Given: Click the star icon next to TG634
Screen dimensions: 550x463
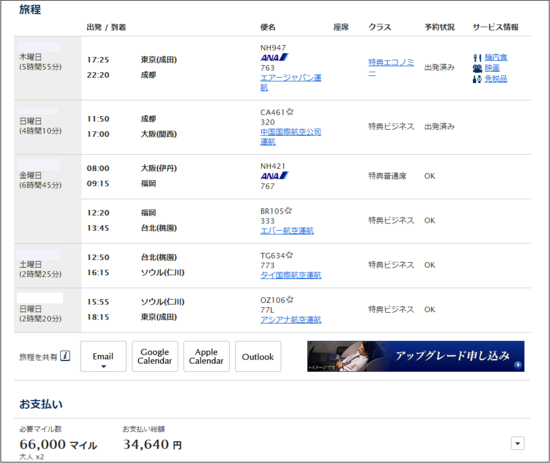Looking at the screenshot, I should tap(289, 255).
